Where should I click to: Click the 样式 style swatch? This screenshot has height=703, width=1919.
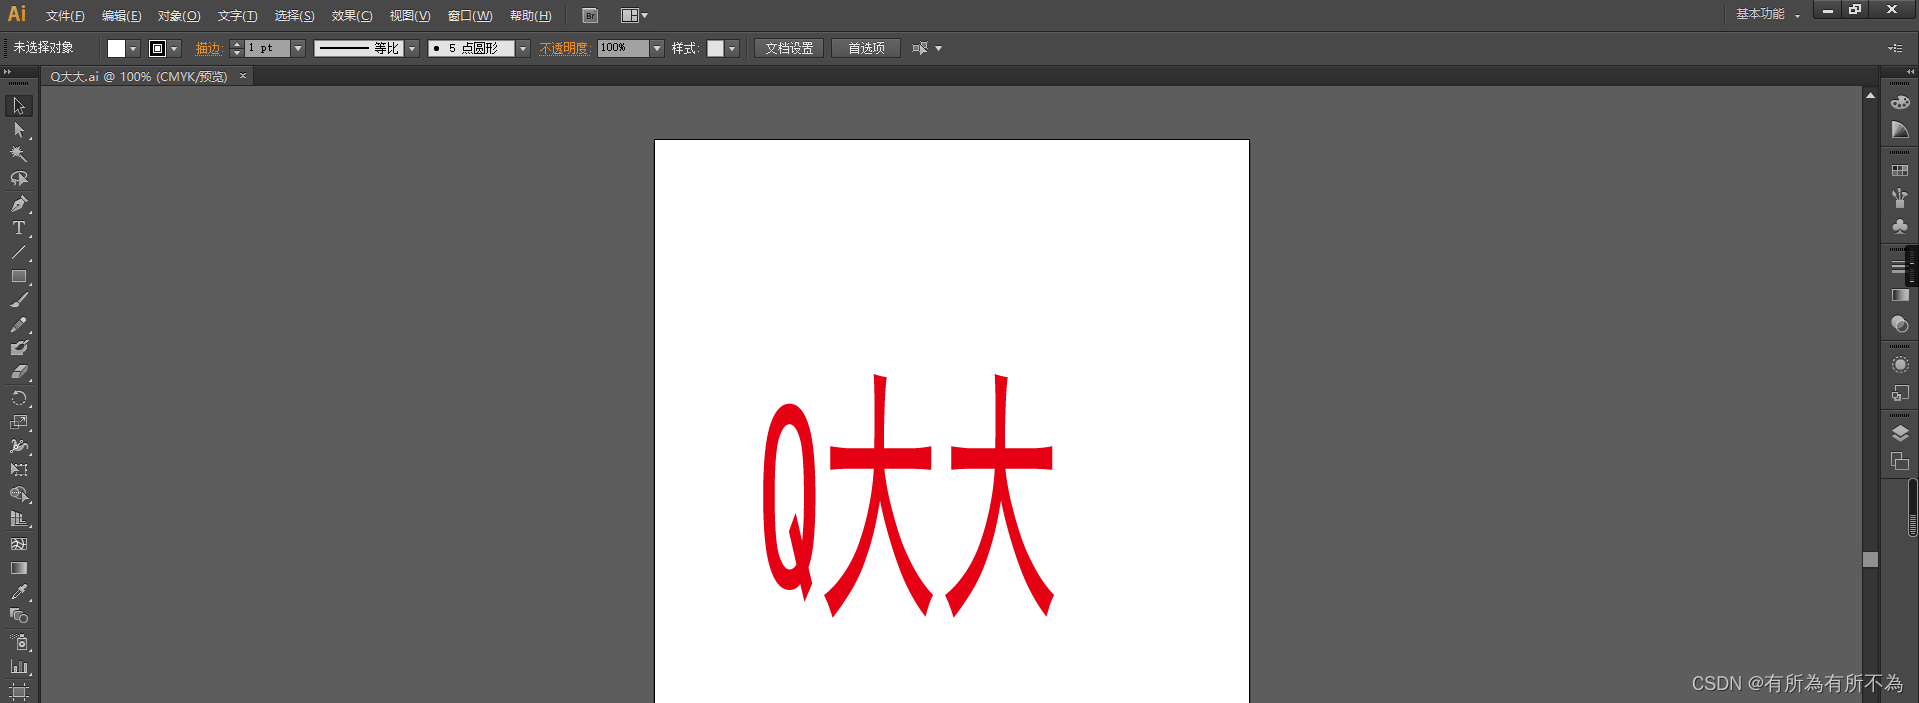click(x=716, y=48)
